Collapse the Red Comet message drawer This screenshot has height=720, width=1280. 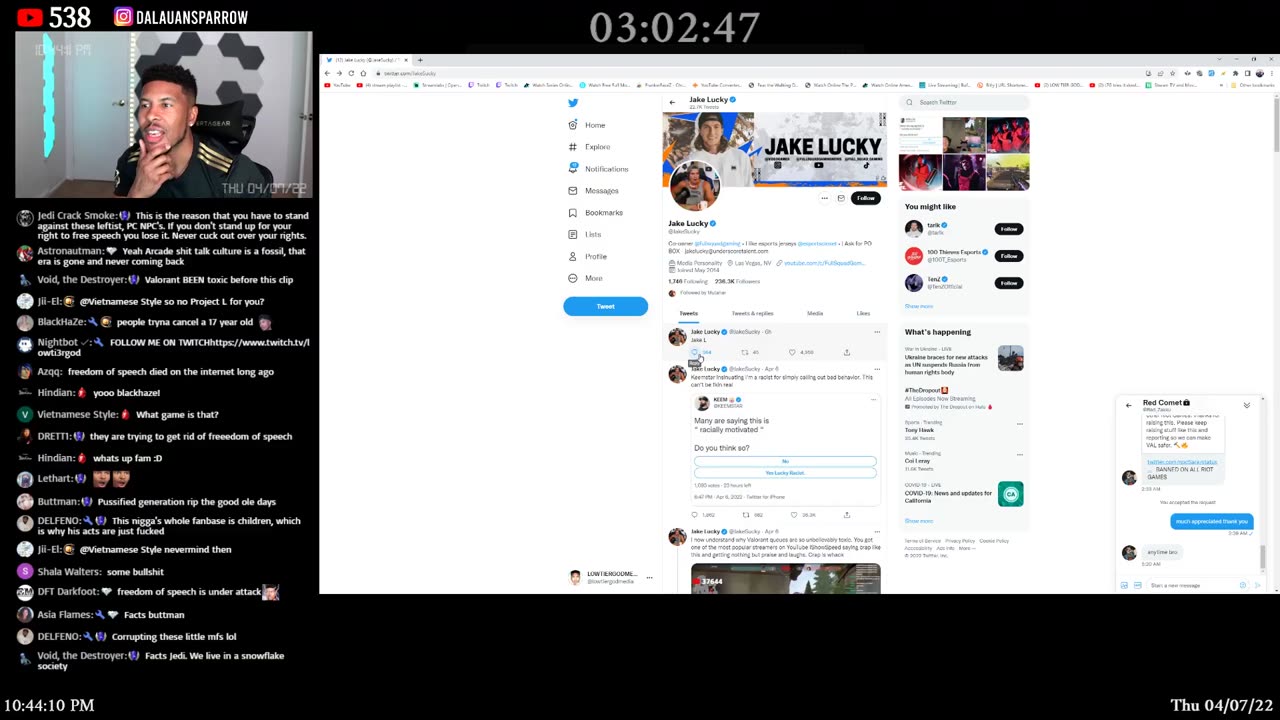[x=1247, y=405]
